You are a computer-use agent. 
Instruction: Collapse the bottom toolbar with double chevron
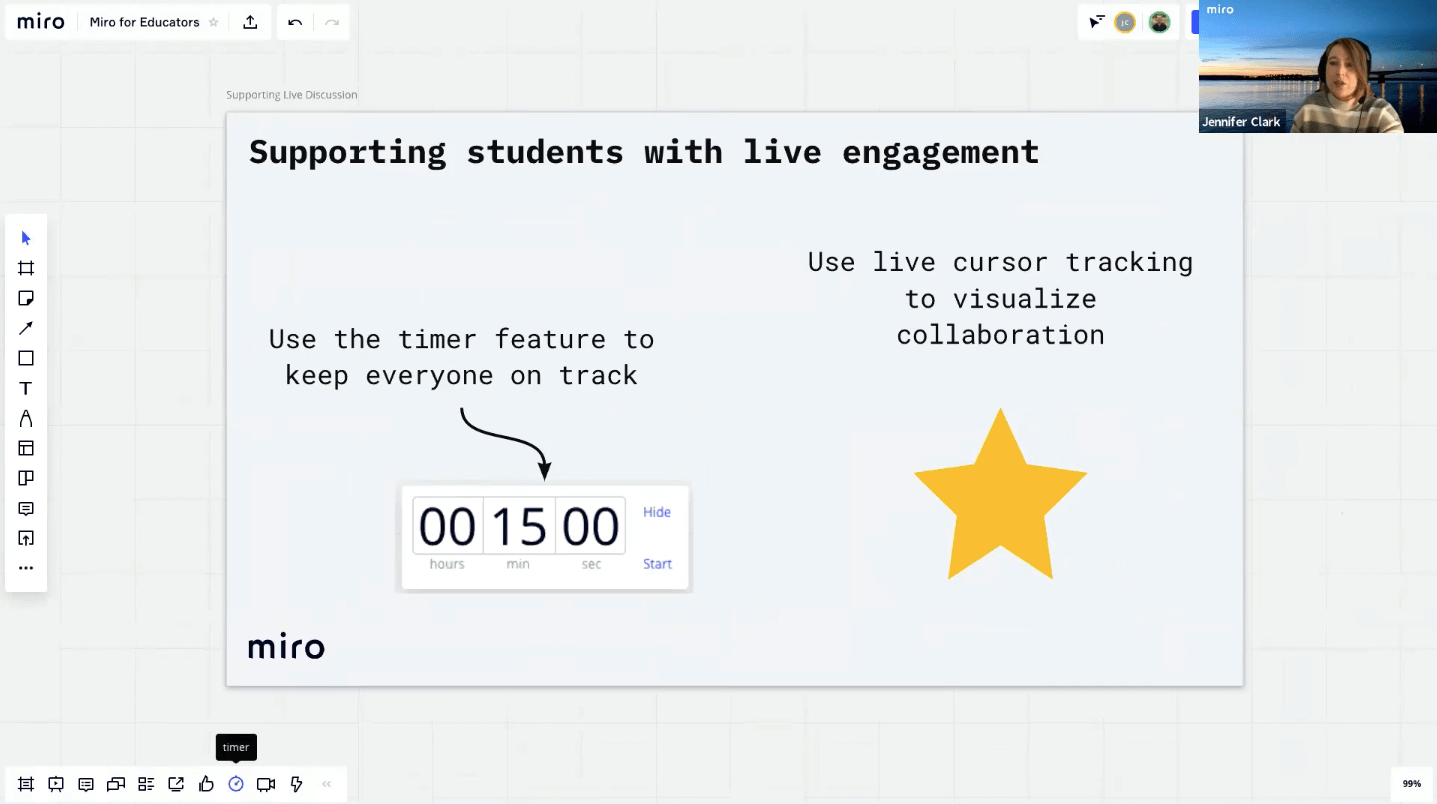pyautogui.click(x=326, y=784)
